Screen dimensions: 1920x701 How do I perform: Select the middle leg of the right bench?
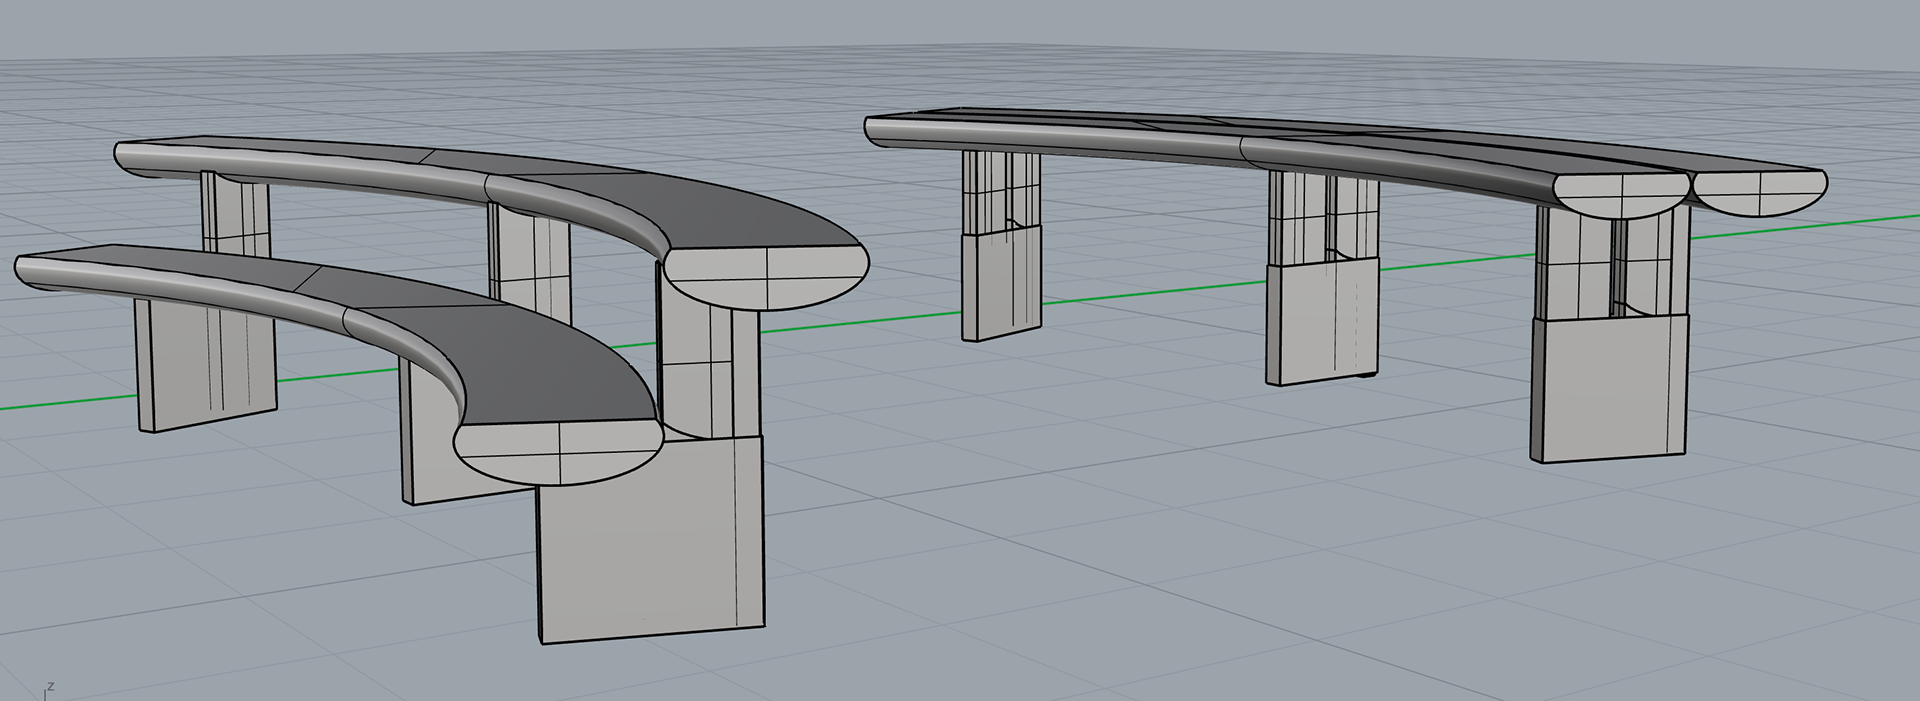1322,280
